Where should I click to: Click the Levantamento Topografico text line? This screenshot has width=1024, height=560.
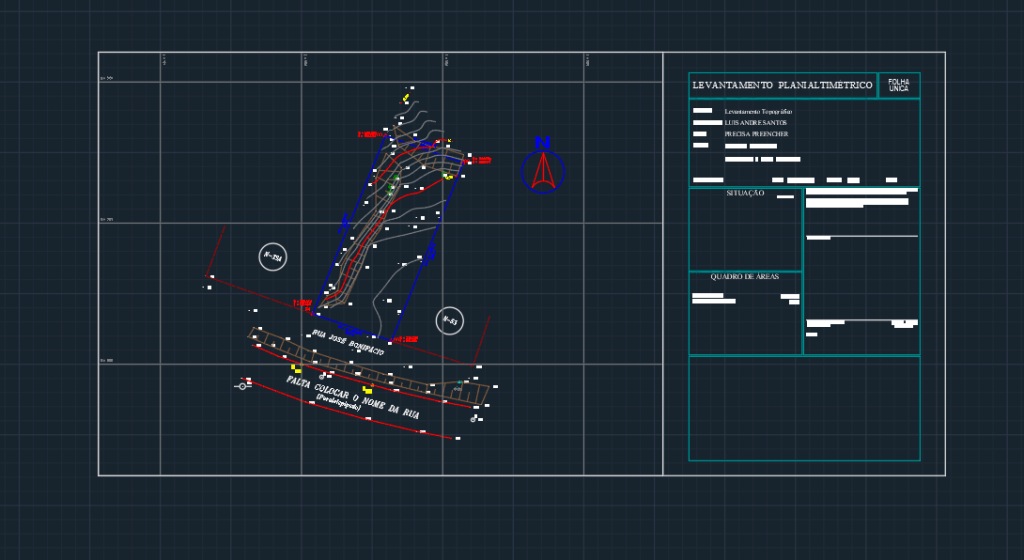(758, 110)
